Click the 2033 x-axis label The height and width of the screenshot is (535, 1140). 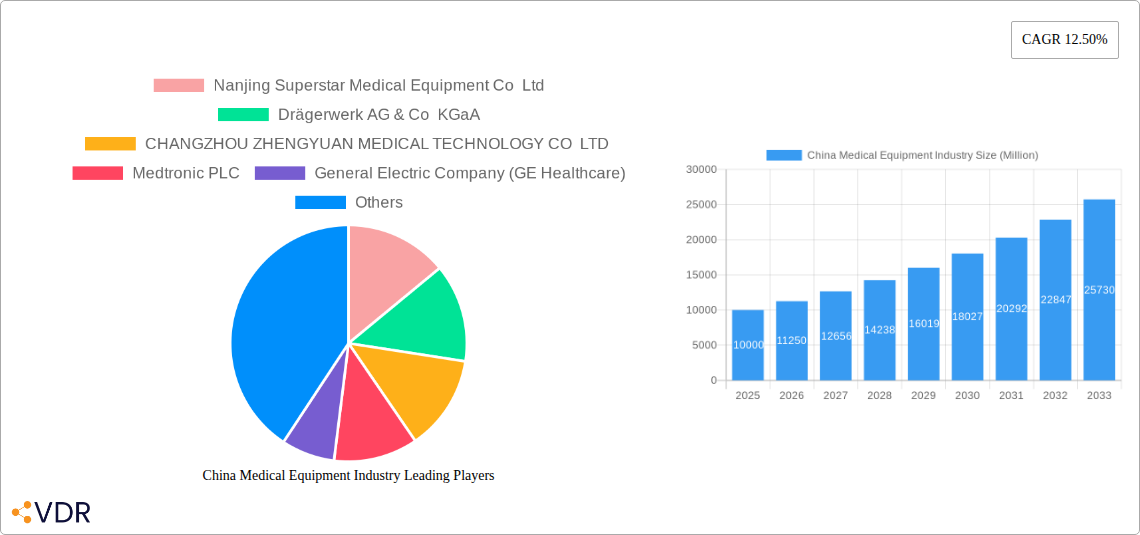[x=1099, y=395]
